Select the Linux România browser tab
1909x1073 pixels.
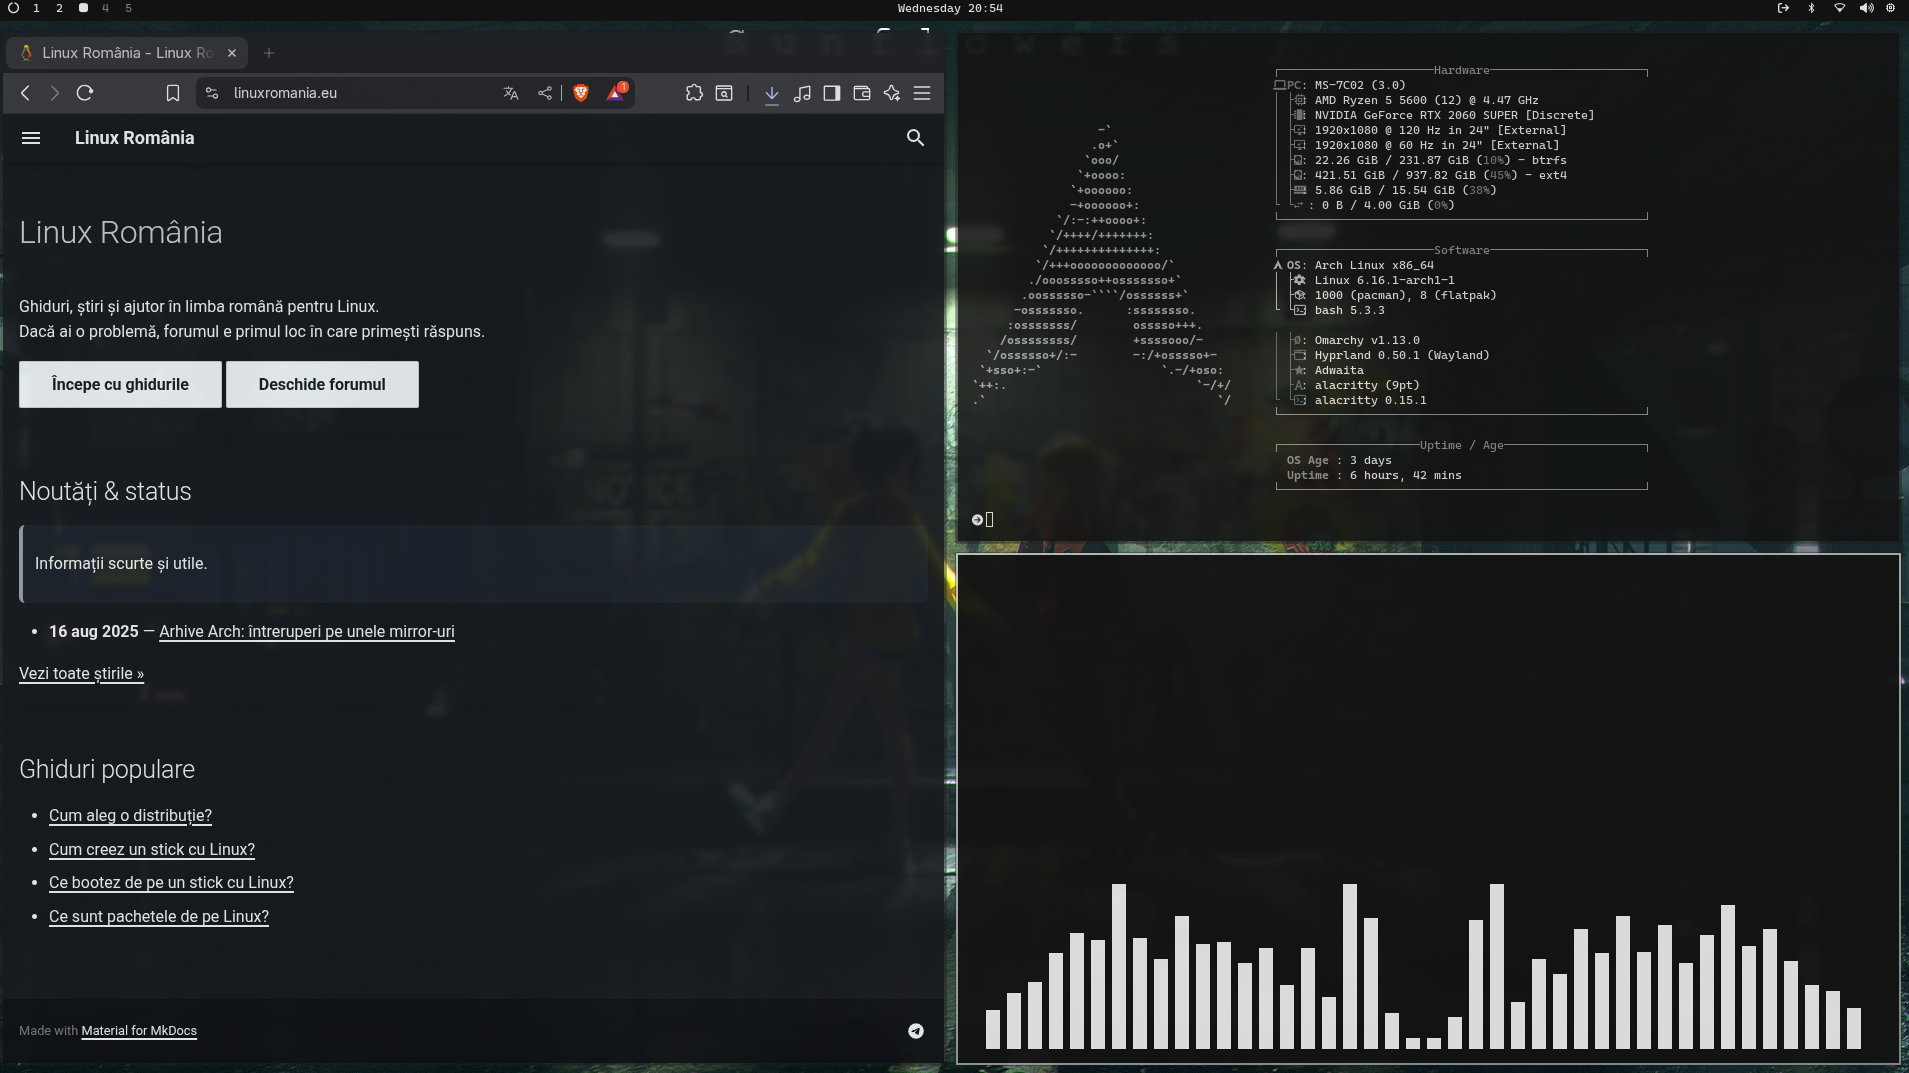(126, 53)
